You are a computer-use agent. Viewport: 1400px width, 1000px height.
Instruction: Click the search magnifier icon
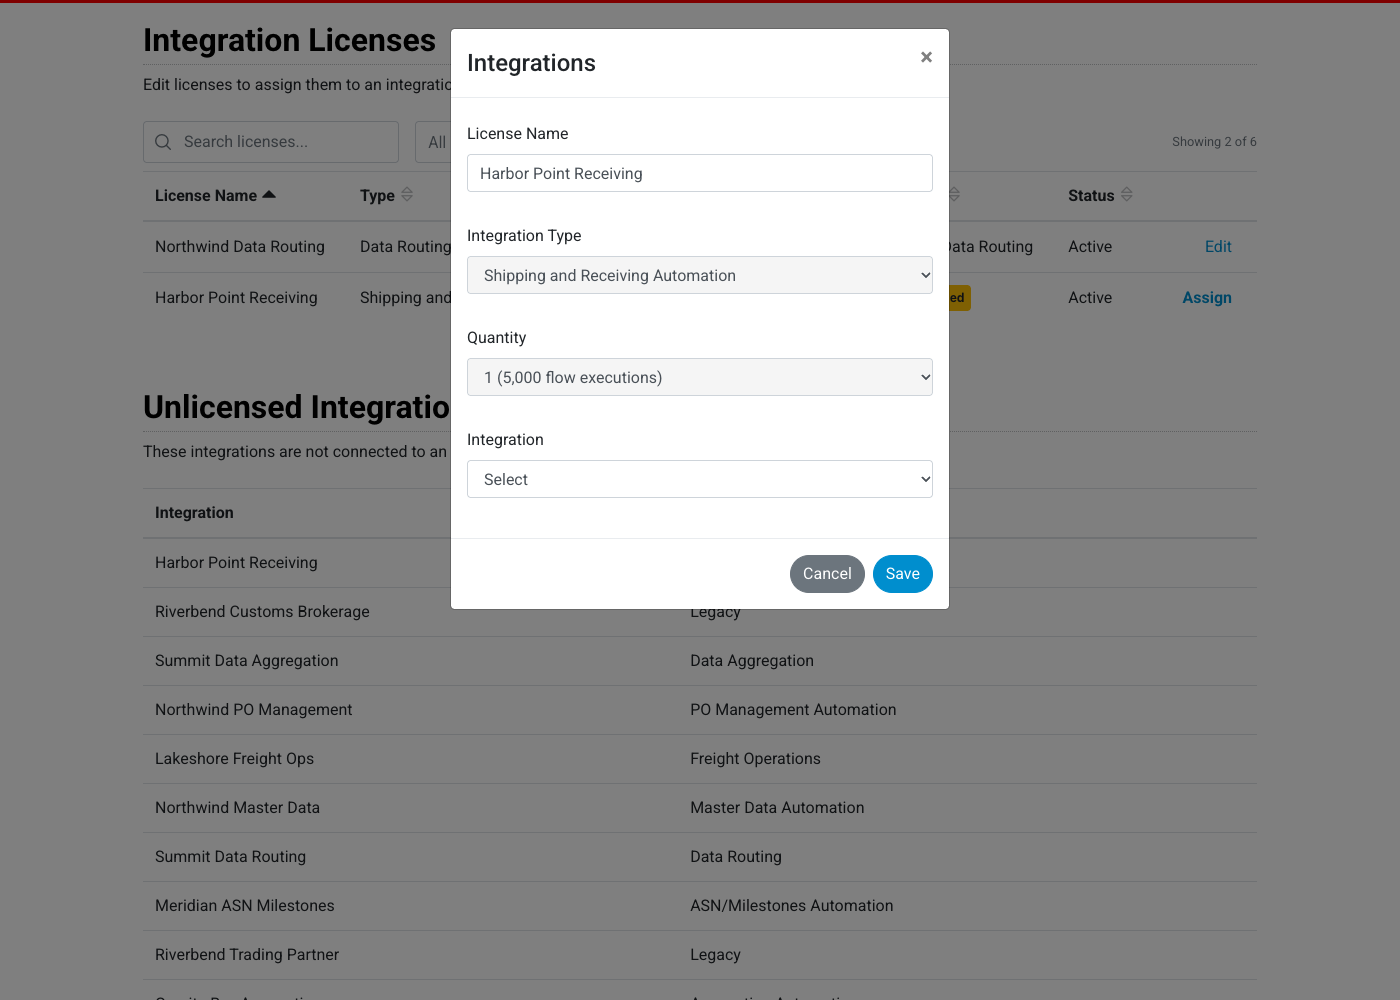click(x=163, y=142)
